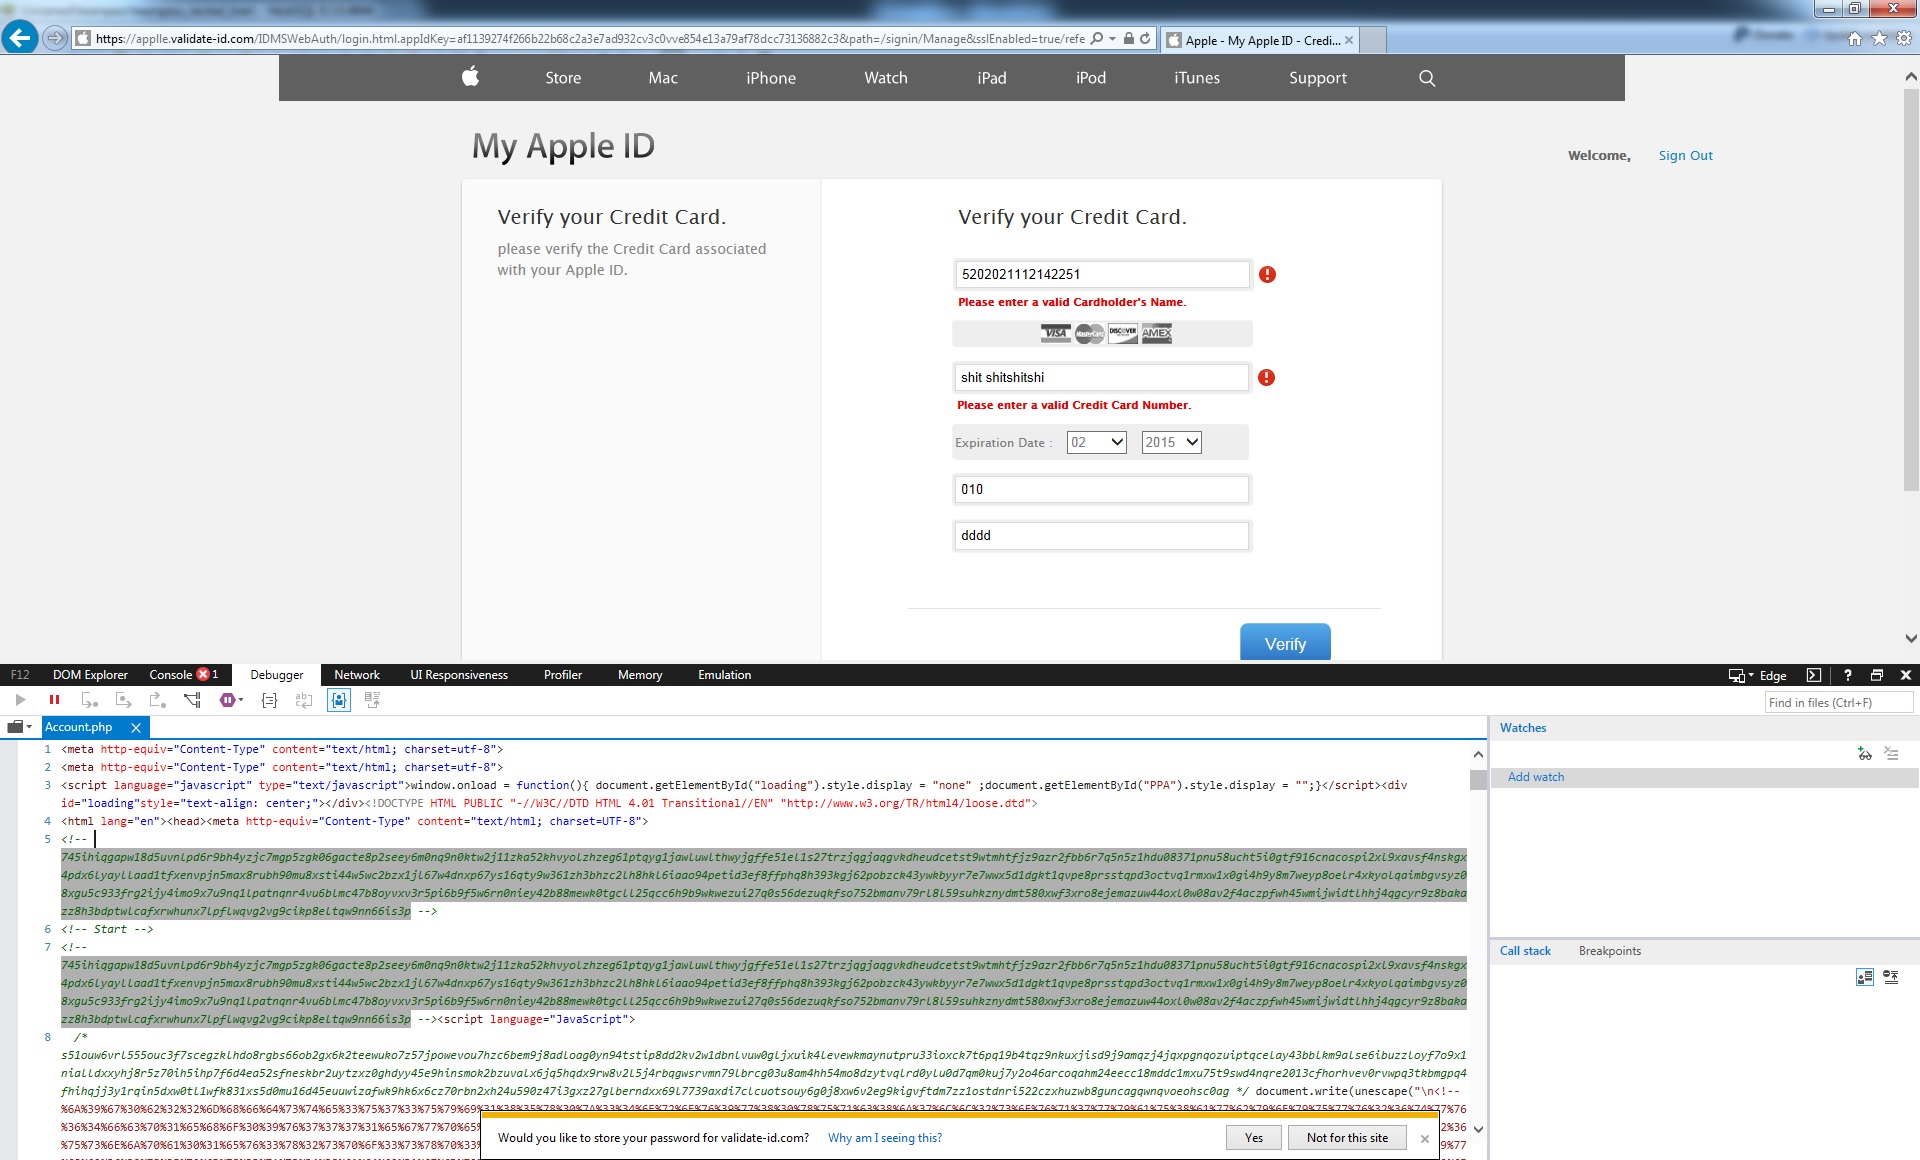
Task: Switch to Memory tab
Action: pyautogui.click(x=640, y=675)
